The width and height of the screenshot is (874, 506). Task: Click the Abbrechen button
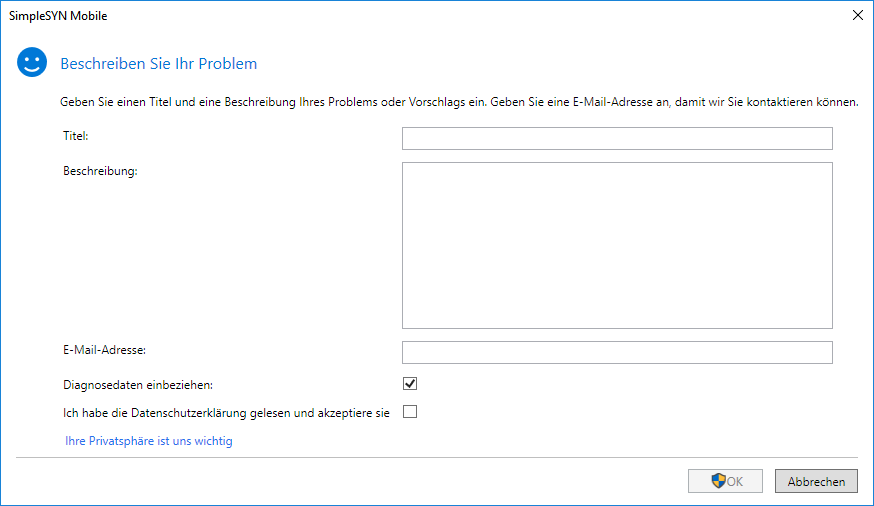click(x=816, y=481)
